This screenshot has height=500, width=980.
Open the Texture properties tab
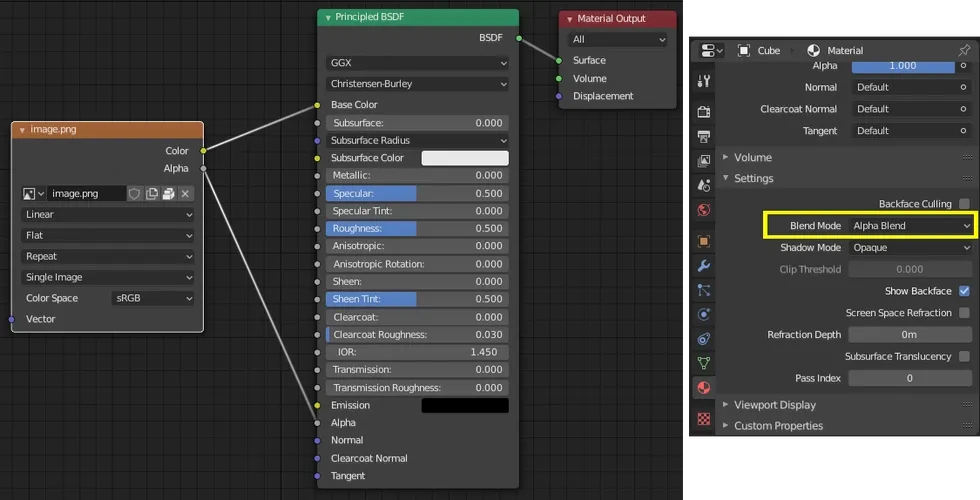click(x=704, y=418)
